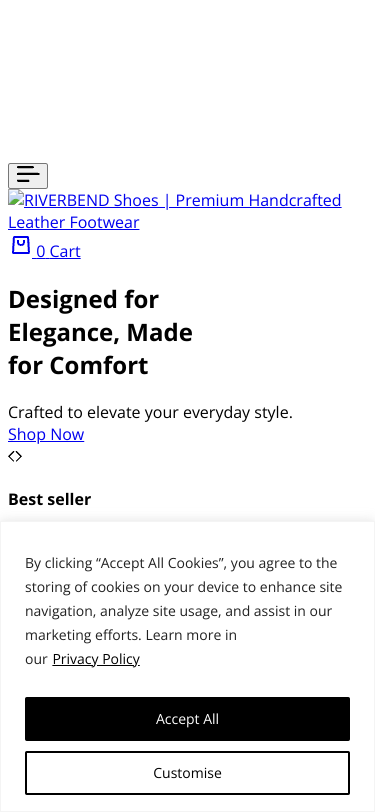Open the Privacy Policy link
The width and height of the screenshot is (375, 812).
click(x=96, y=659)
